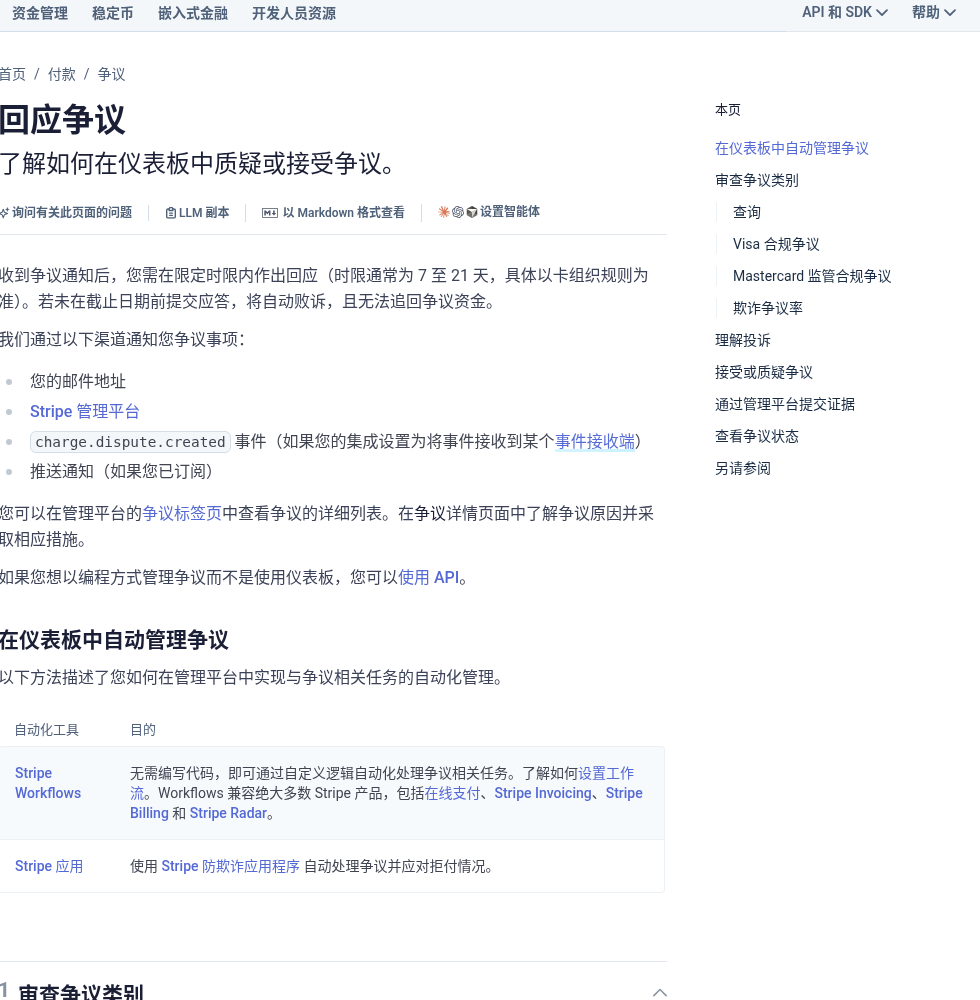Jump to 查看争议状态 in outline
The width and height of the screenshot is (980, 1000).
[757, 436]
